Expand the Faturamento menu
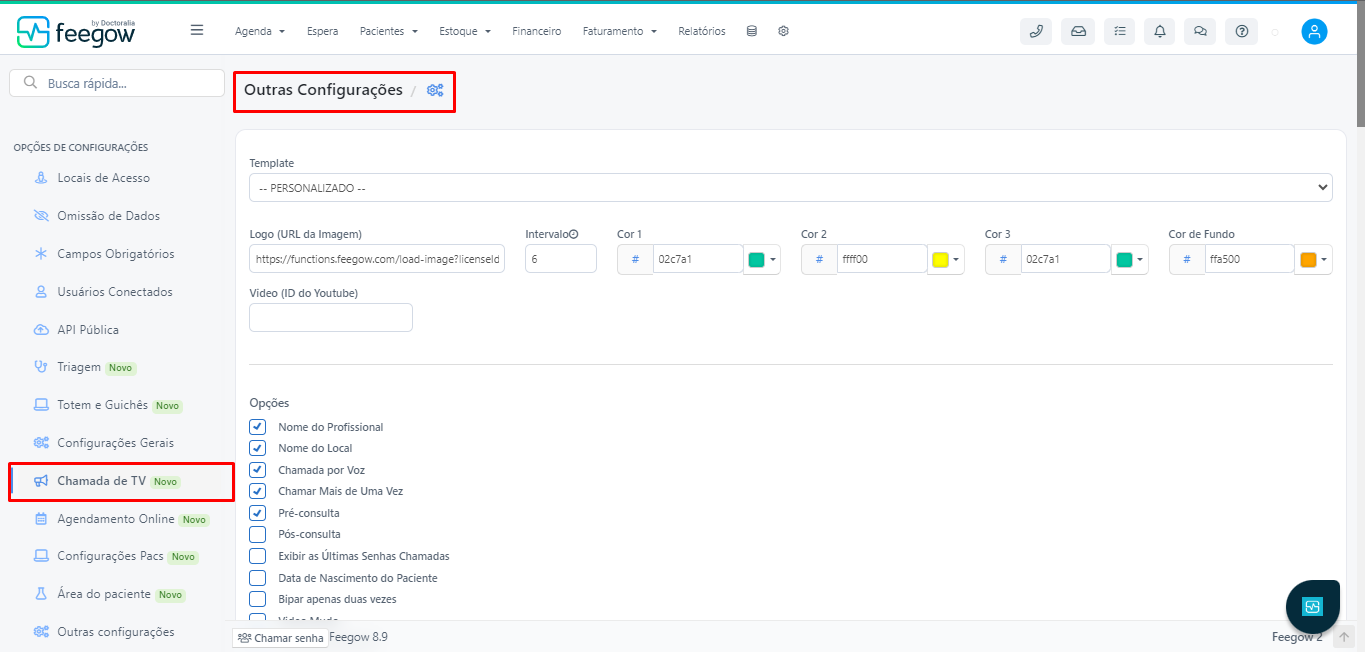Viewport: 1365px width, 652px height. (620, 31)
